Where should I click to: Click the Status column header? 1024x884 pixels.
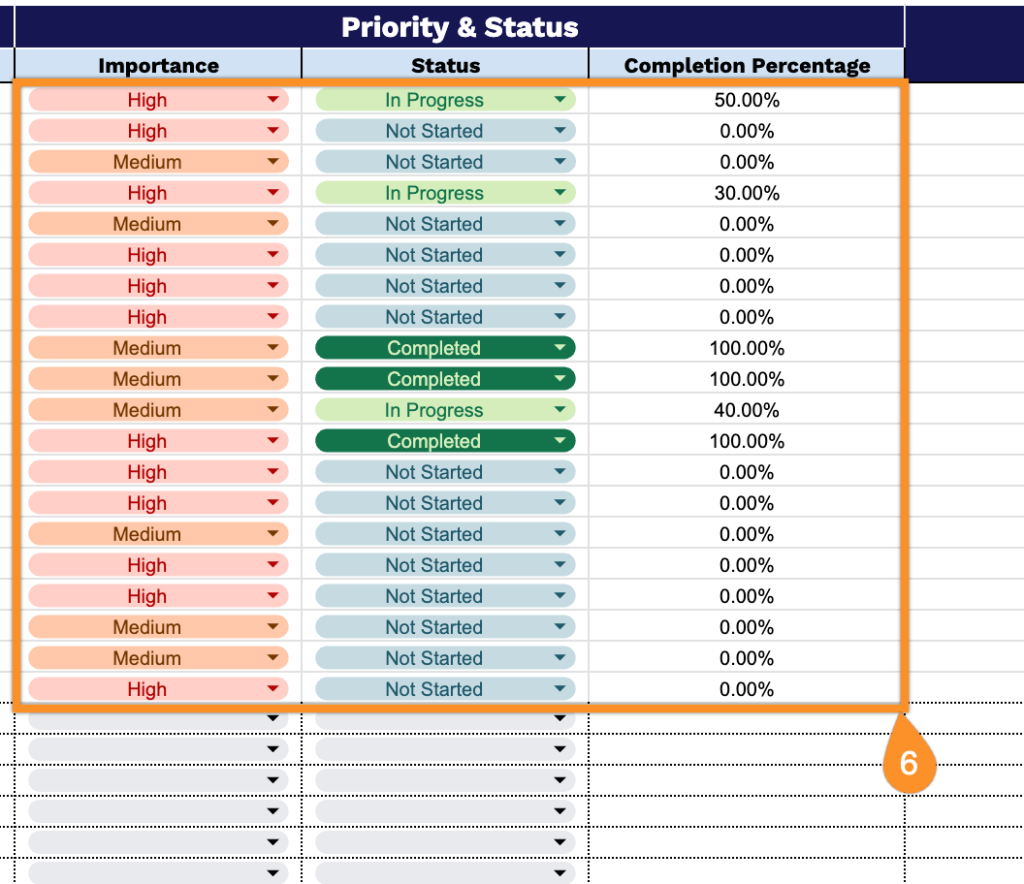[445, 66]
